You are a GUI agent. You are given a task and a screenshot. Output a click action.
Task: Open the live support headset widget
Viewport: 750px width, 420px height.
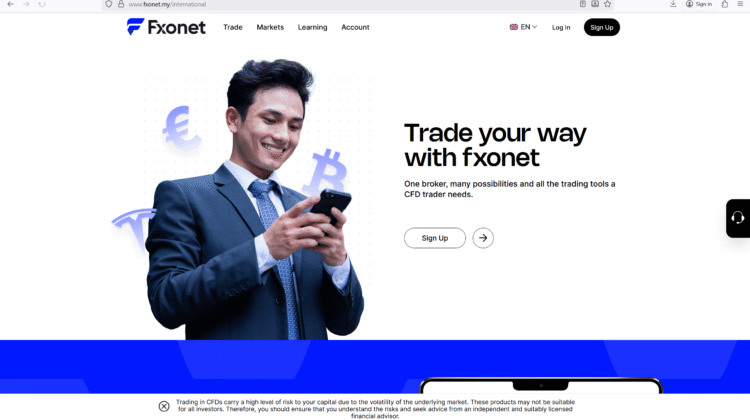[738, 219]
